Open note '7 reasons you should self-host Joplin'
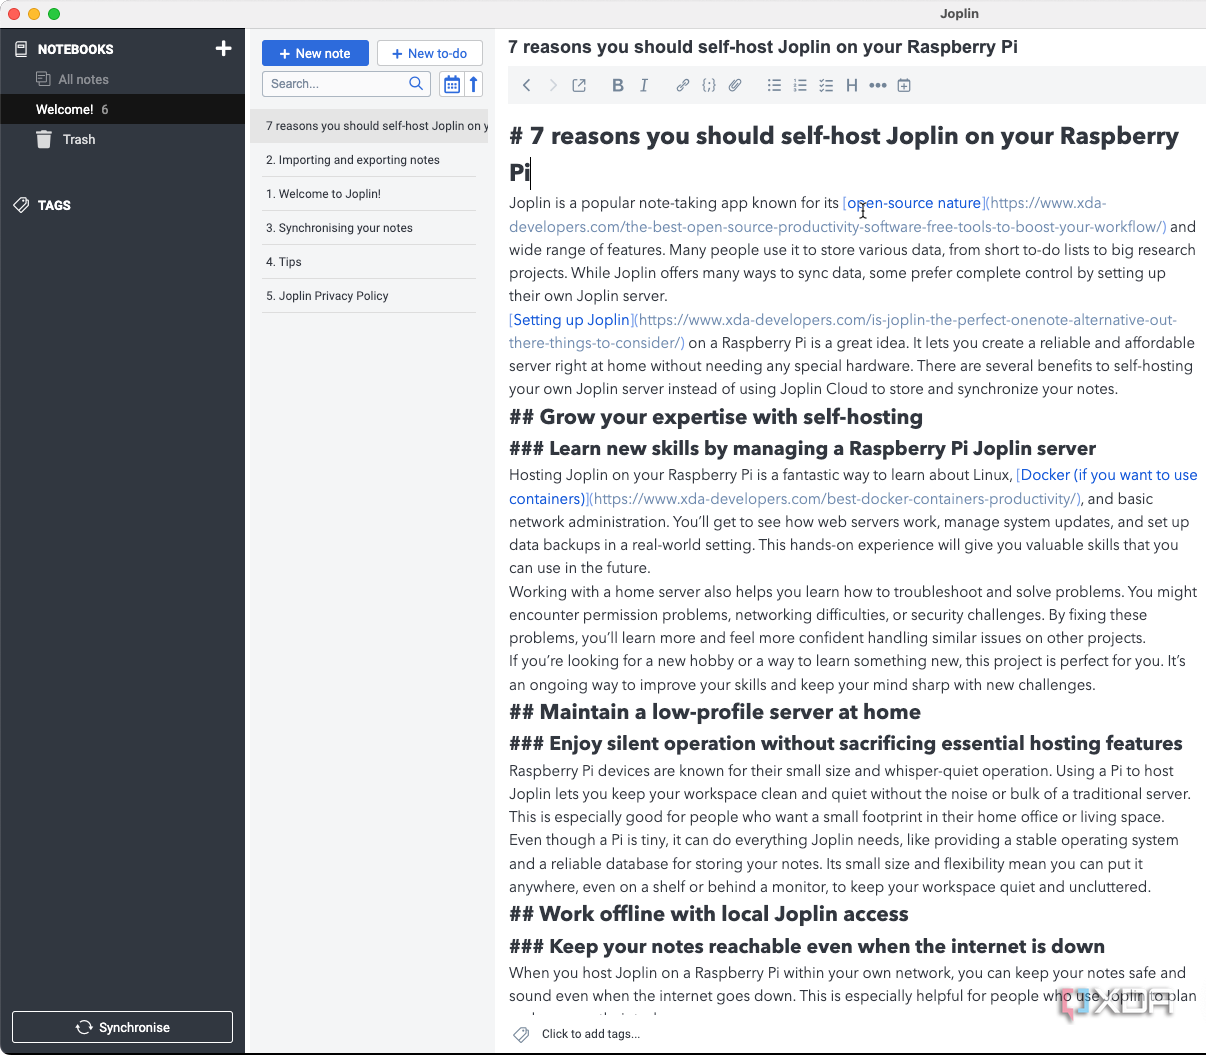This screenshot has width=1206, height=1055. [369, 126]
